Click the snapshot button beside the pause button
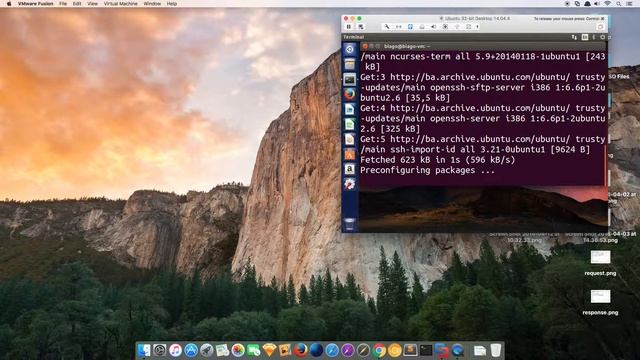Viewport: 640px width, 360px height. pos(361,27)
